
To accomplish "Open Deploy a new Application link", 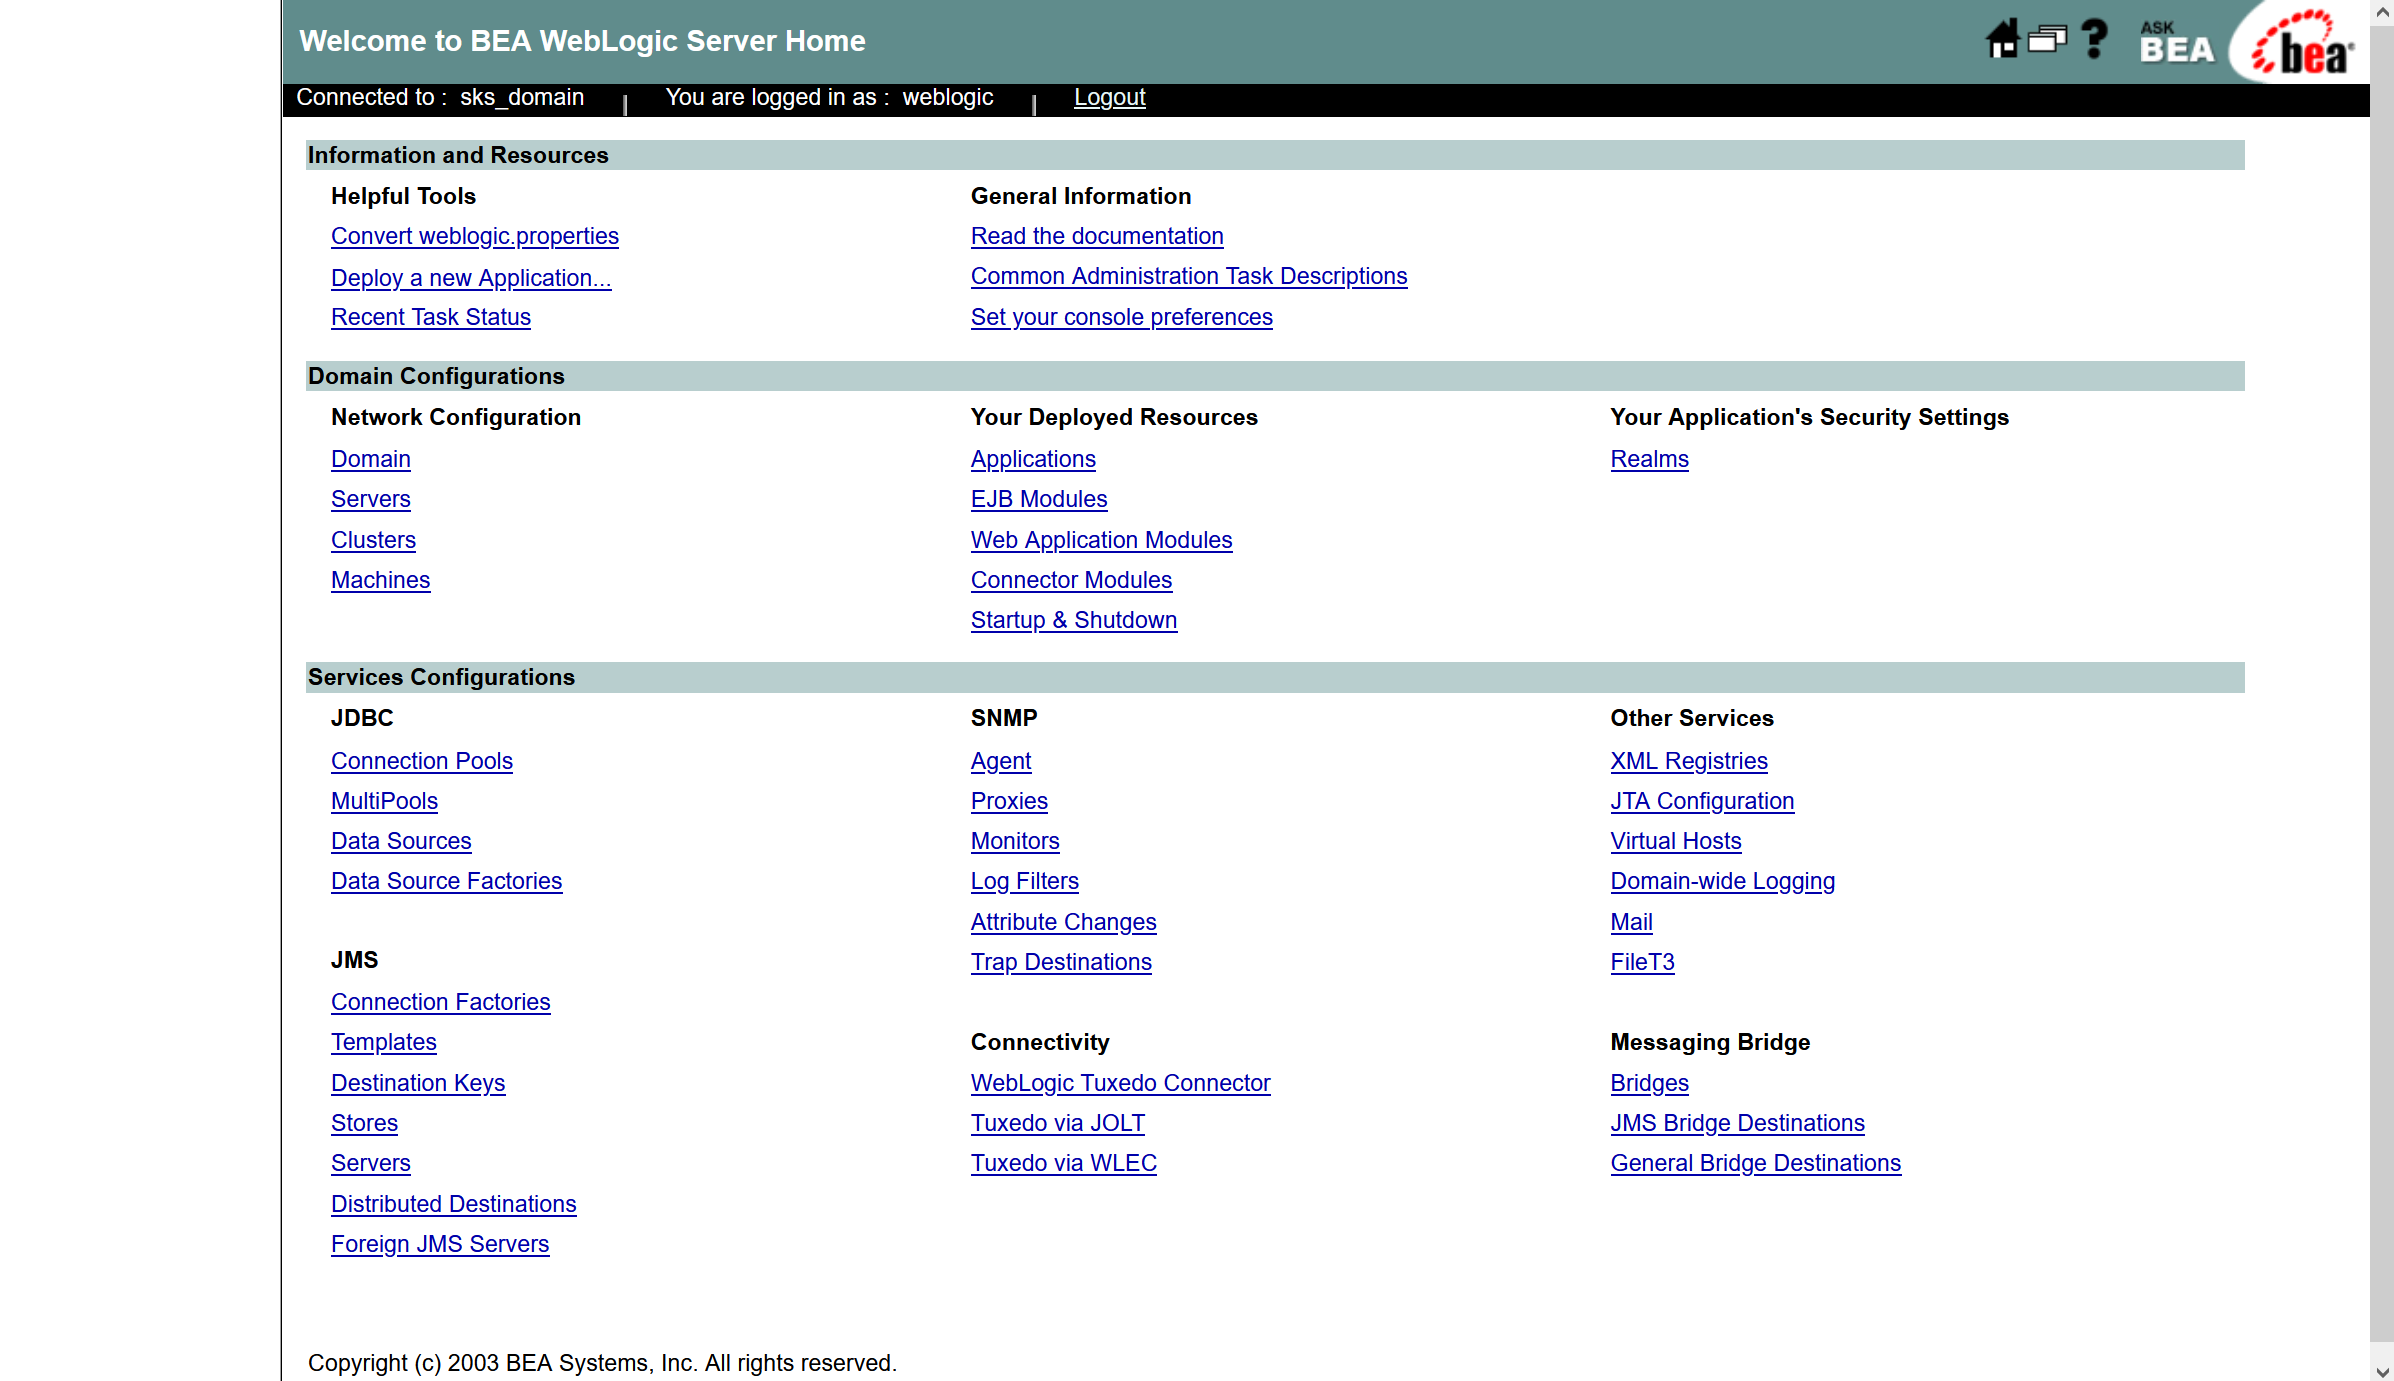I will (x=471, y=278).
